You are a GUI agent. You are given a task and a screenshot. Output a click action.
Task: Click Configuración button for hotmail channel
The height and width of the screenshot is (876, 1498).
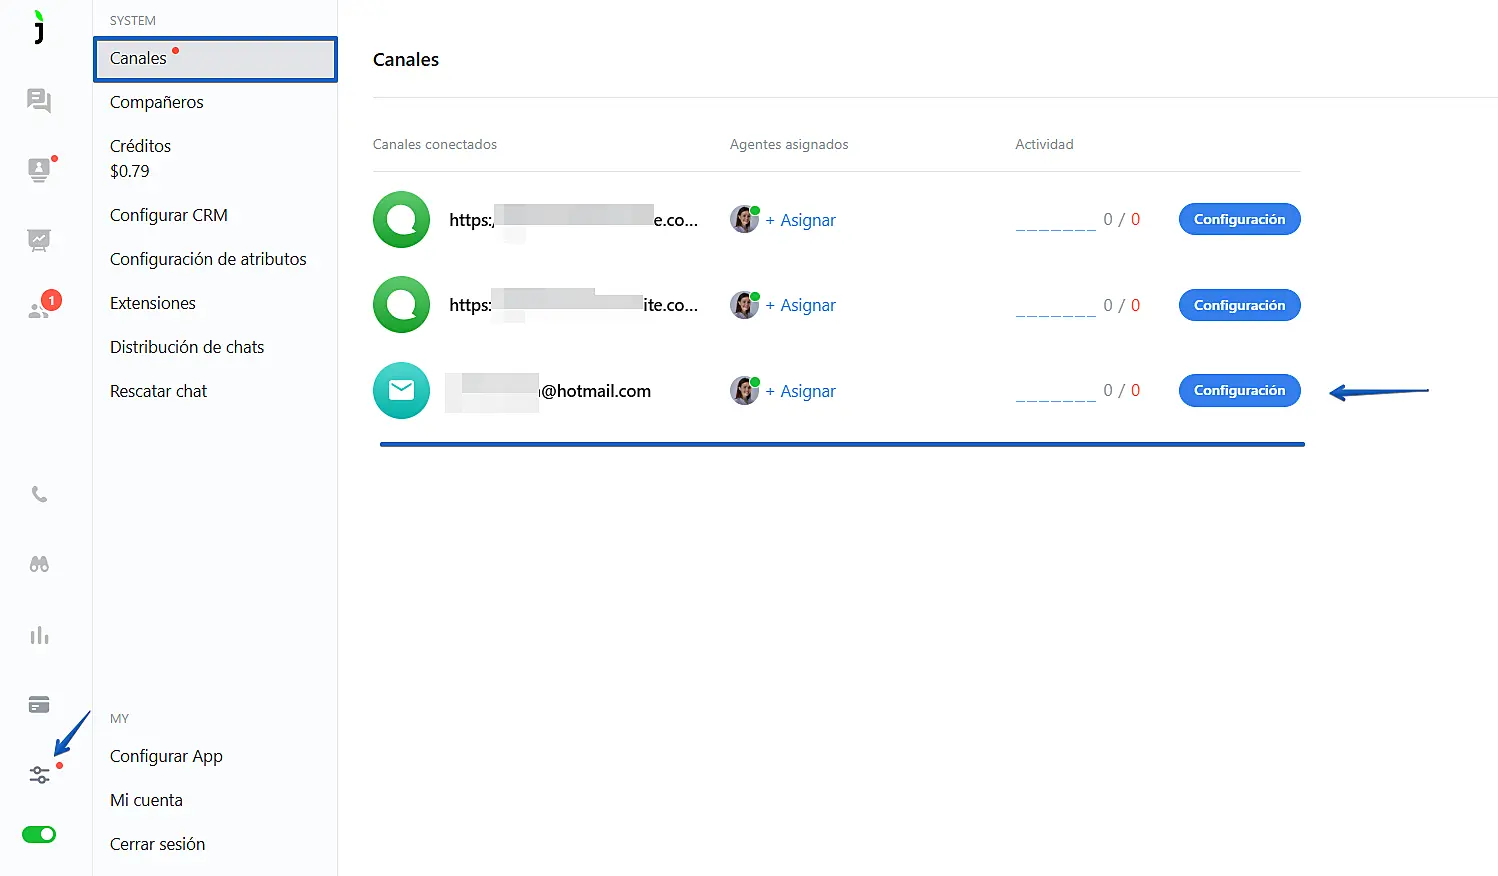point(1239,390)
